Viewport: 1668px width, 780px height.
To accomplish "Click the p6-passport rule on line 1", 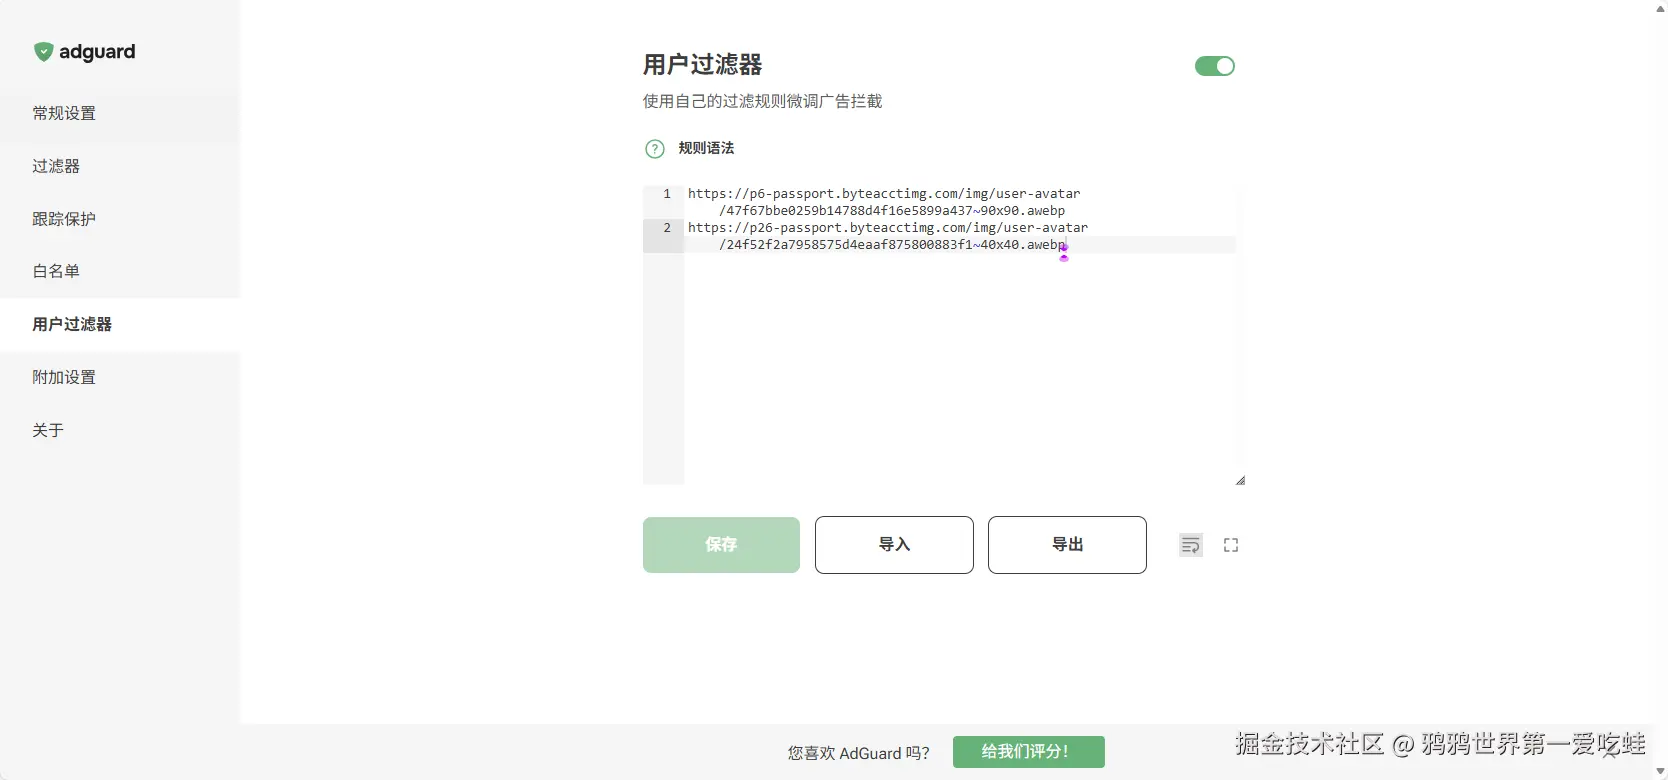I will pos(884,202).
